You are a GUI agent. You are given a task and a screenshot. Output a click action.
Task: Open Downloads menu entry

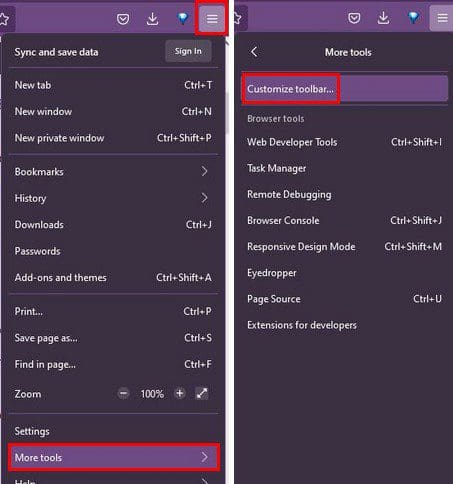coord(113,225)
